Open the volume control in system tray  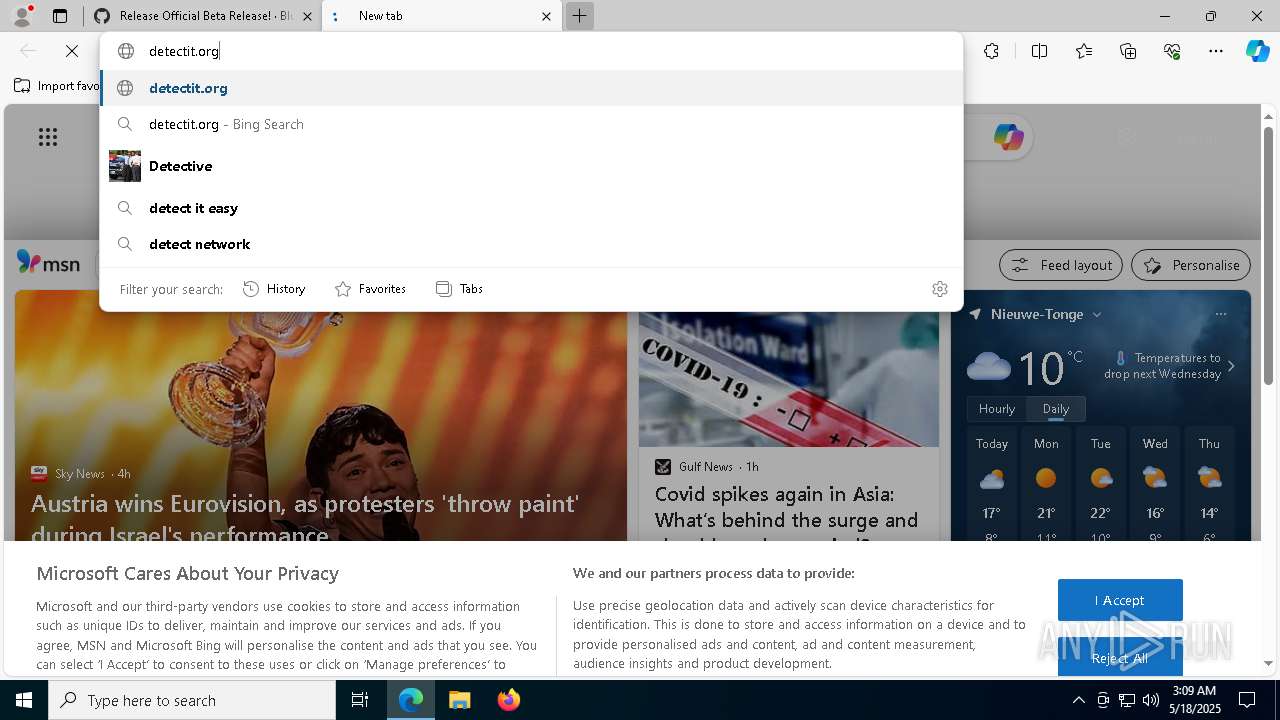1151,700
